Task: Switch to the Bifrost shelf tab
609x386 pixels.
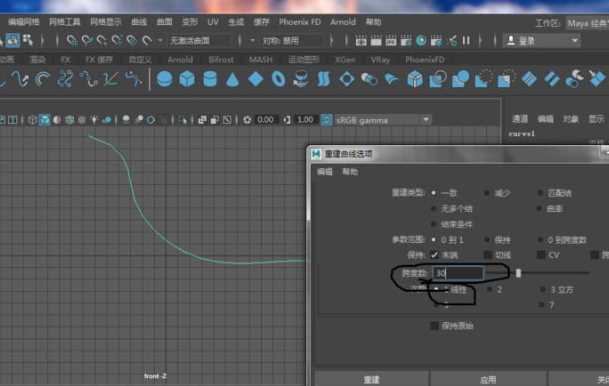Action: pyautogui.click(x=221, y=60)
